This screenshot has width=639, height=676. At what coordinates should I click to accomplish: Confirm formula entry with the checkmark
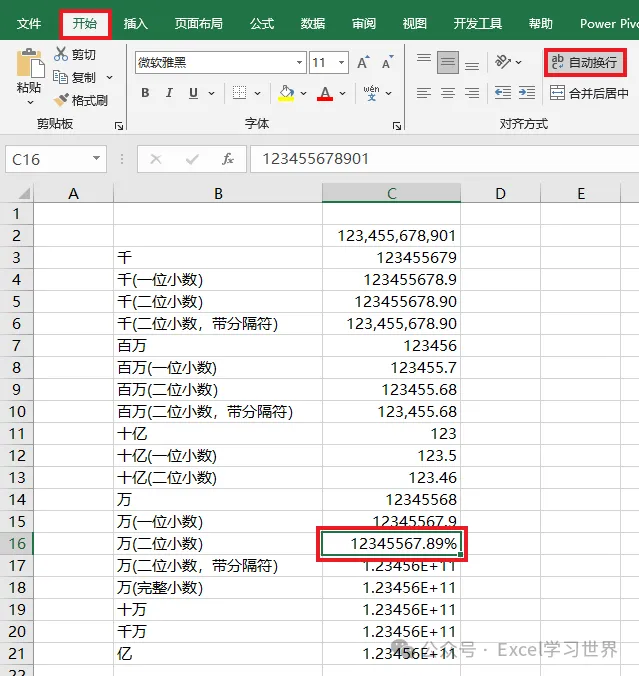coord(192,160)
